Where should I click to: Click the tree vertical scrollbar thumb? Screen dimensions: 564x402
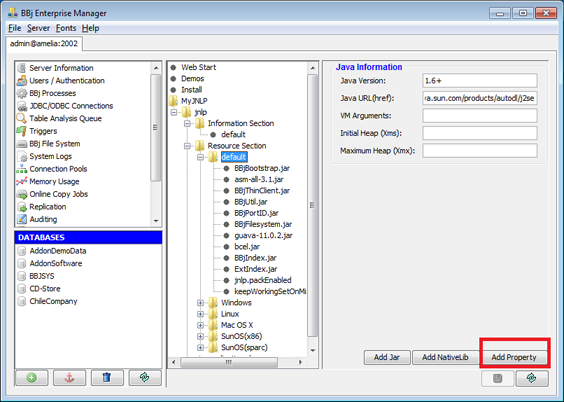point(313,205)
